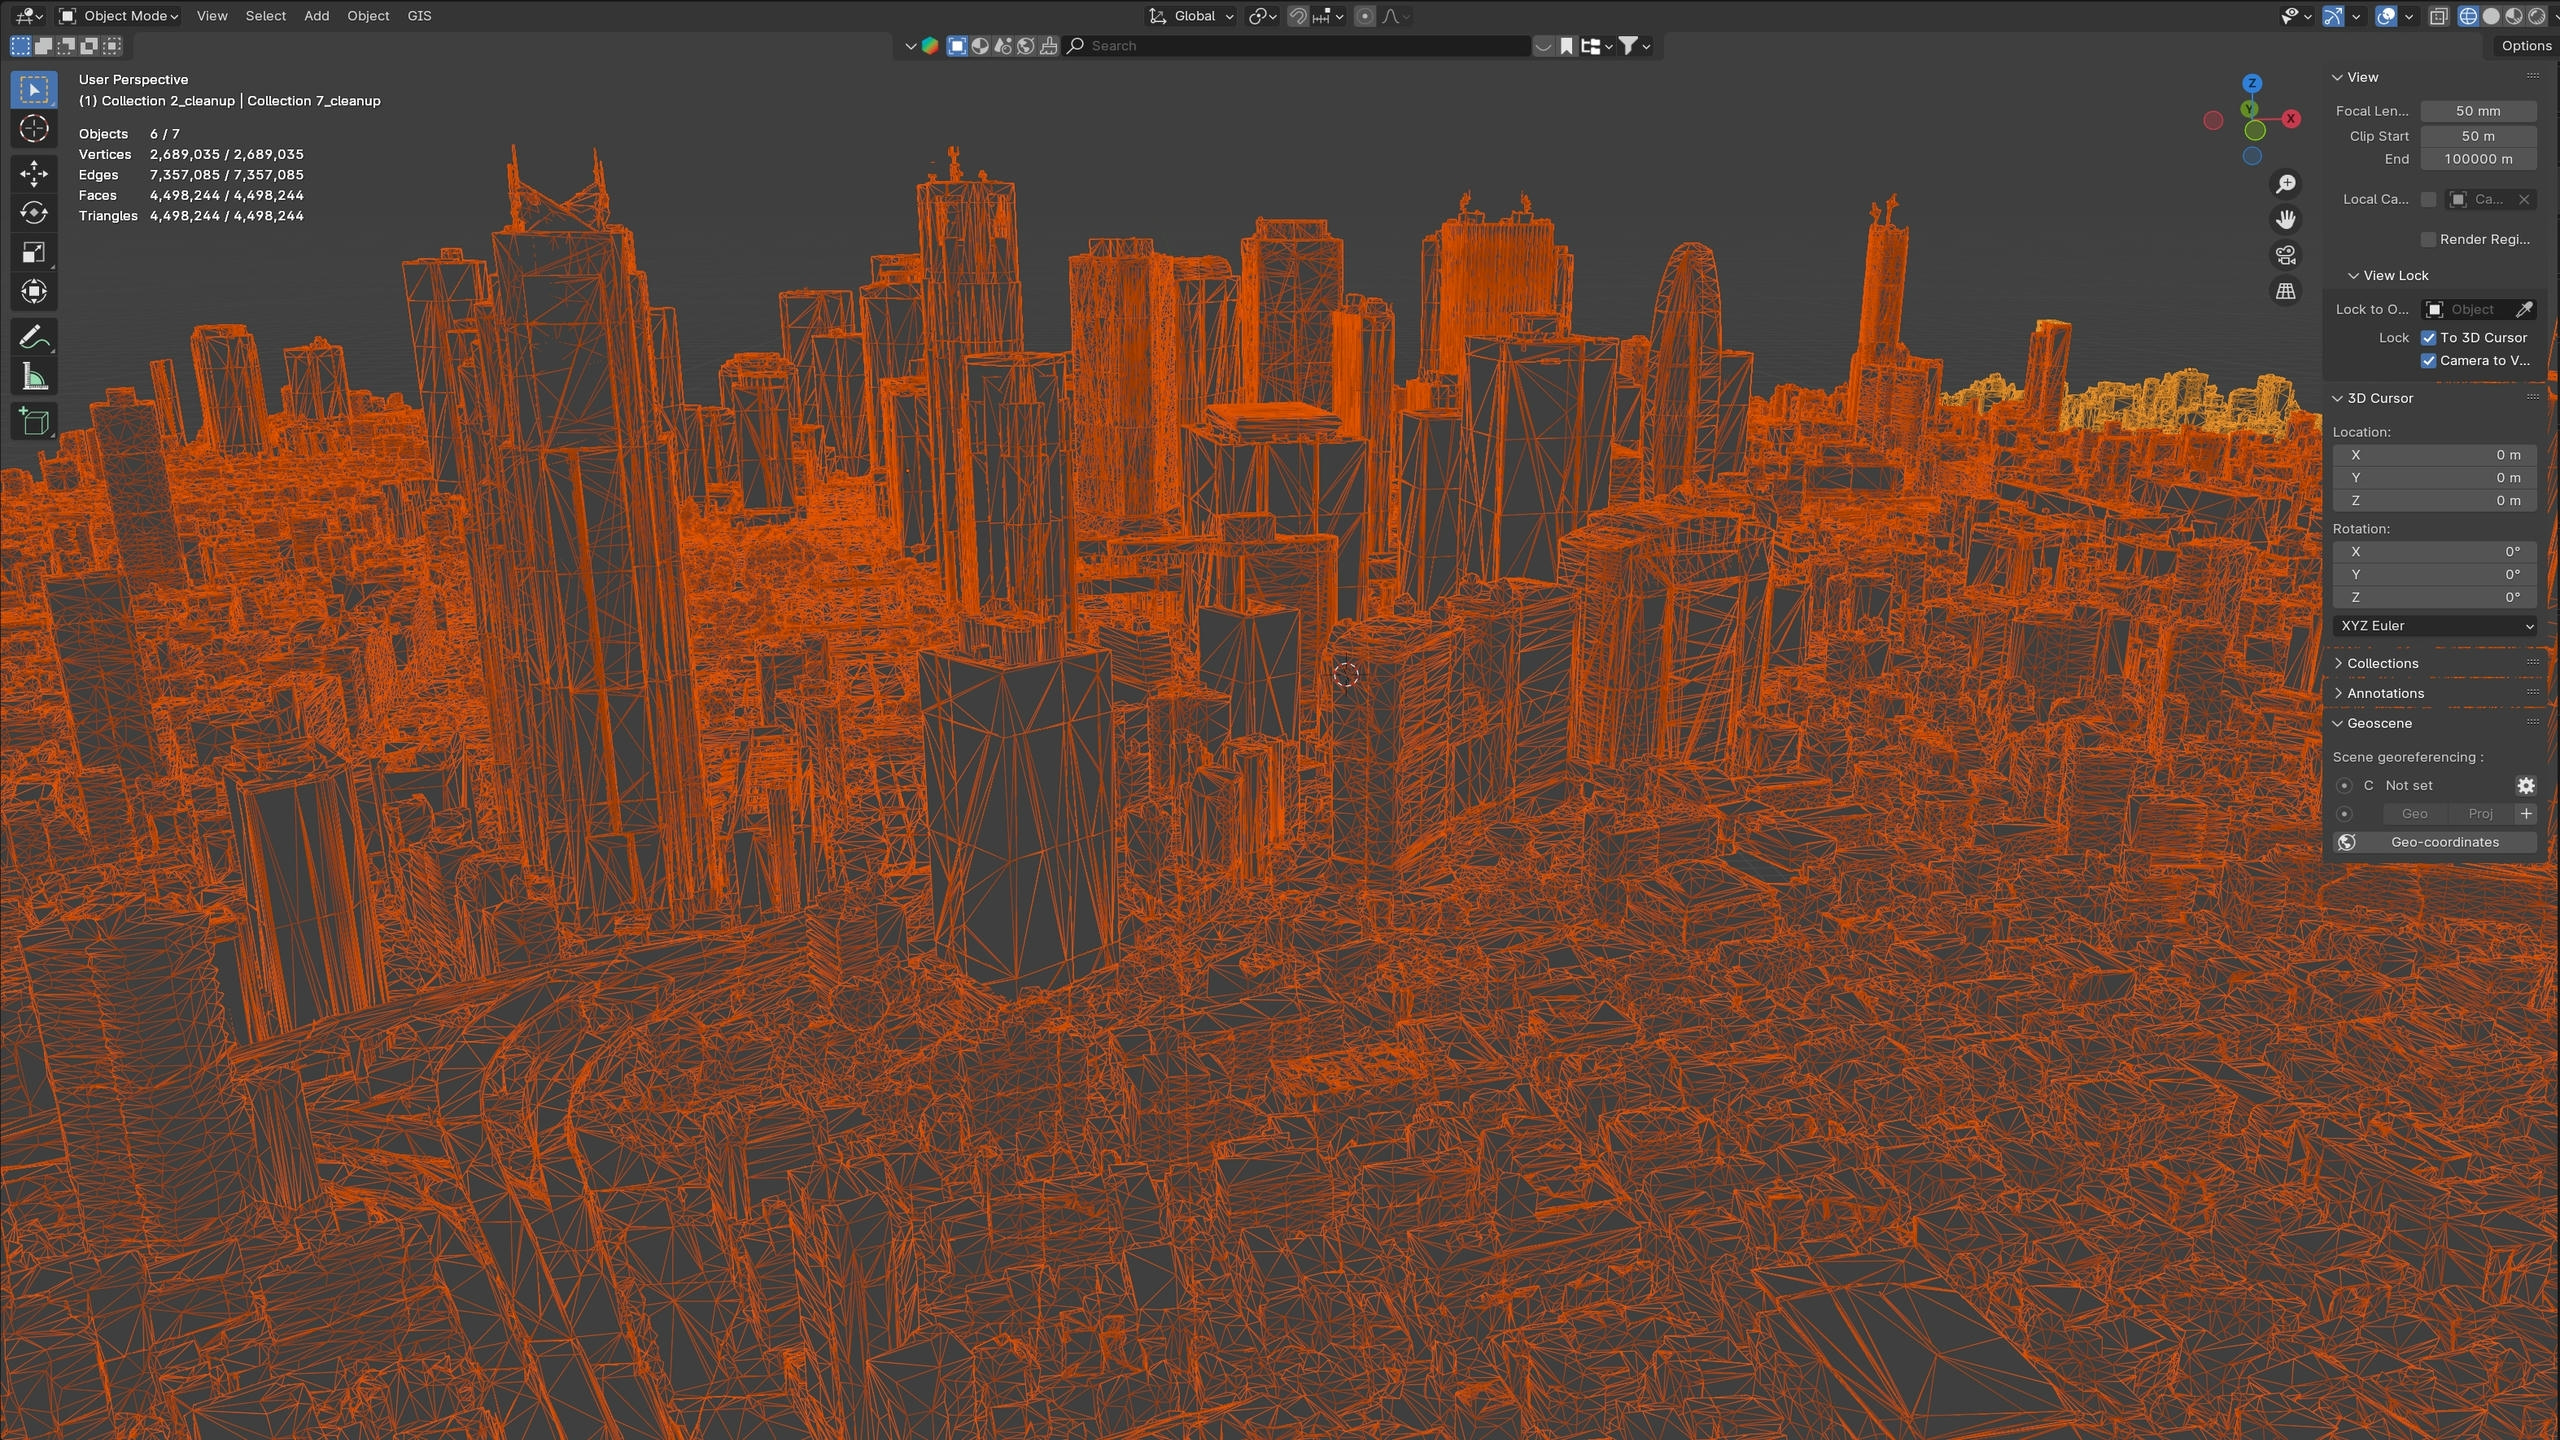Click the Focal Length 50 mm field
The image size is (2560, 1440).
[x=2478, y=111]
